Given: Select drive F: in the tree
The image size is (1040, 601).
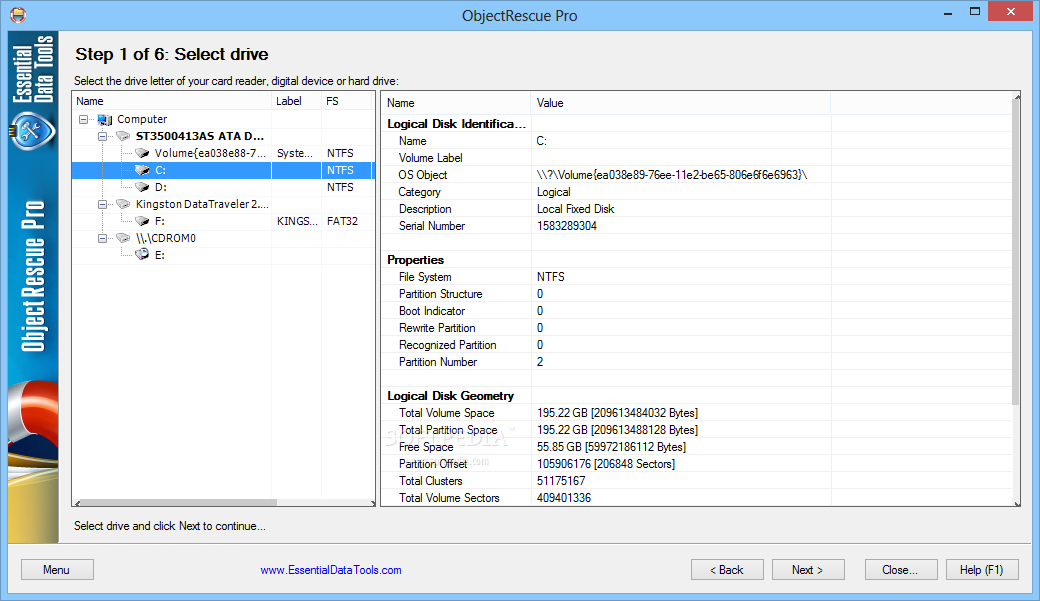Looking at the screenshot, I should pyautogui.click(x=159, y=222).
